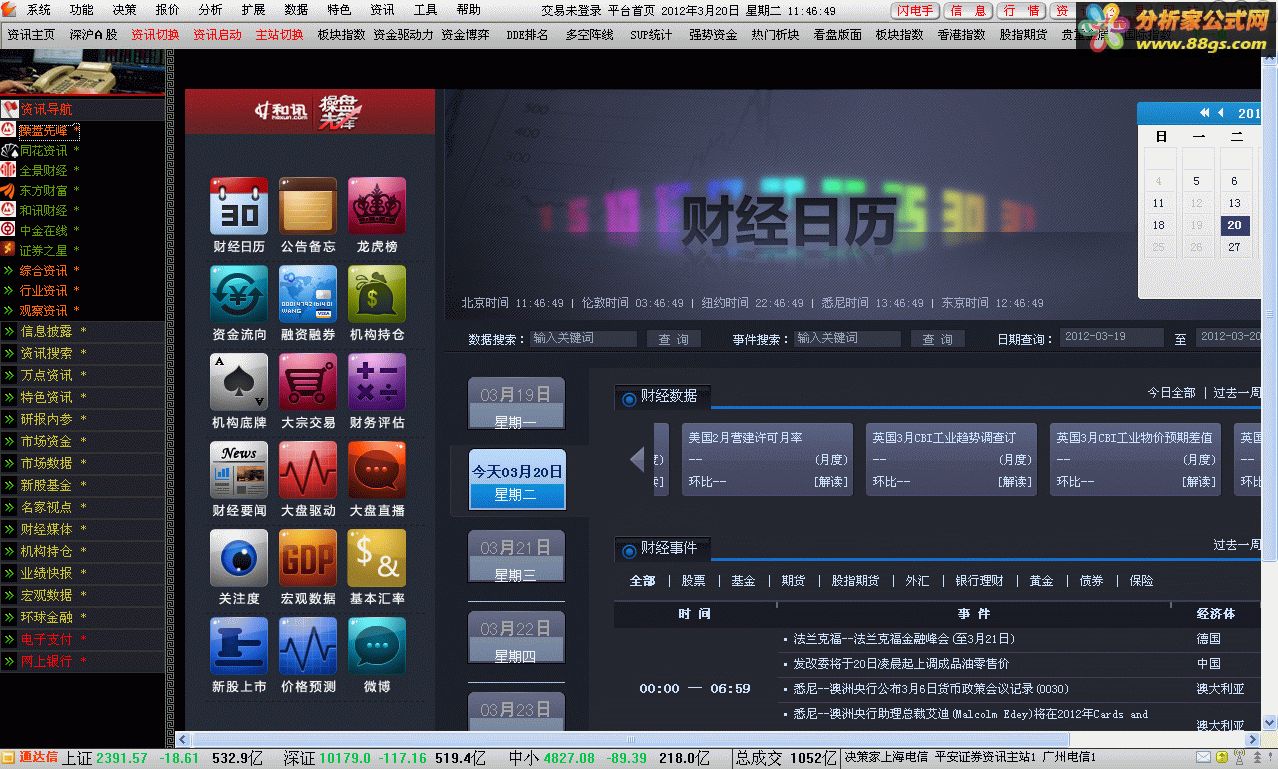Expand 综合资讯 in the sidebar
Viewport: 1278px width, 769px height.
point(44,270)
